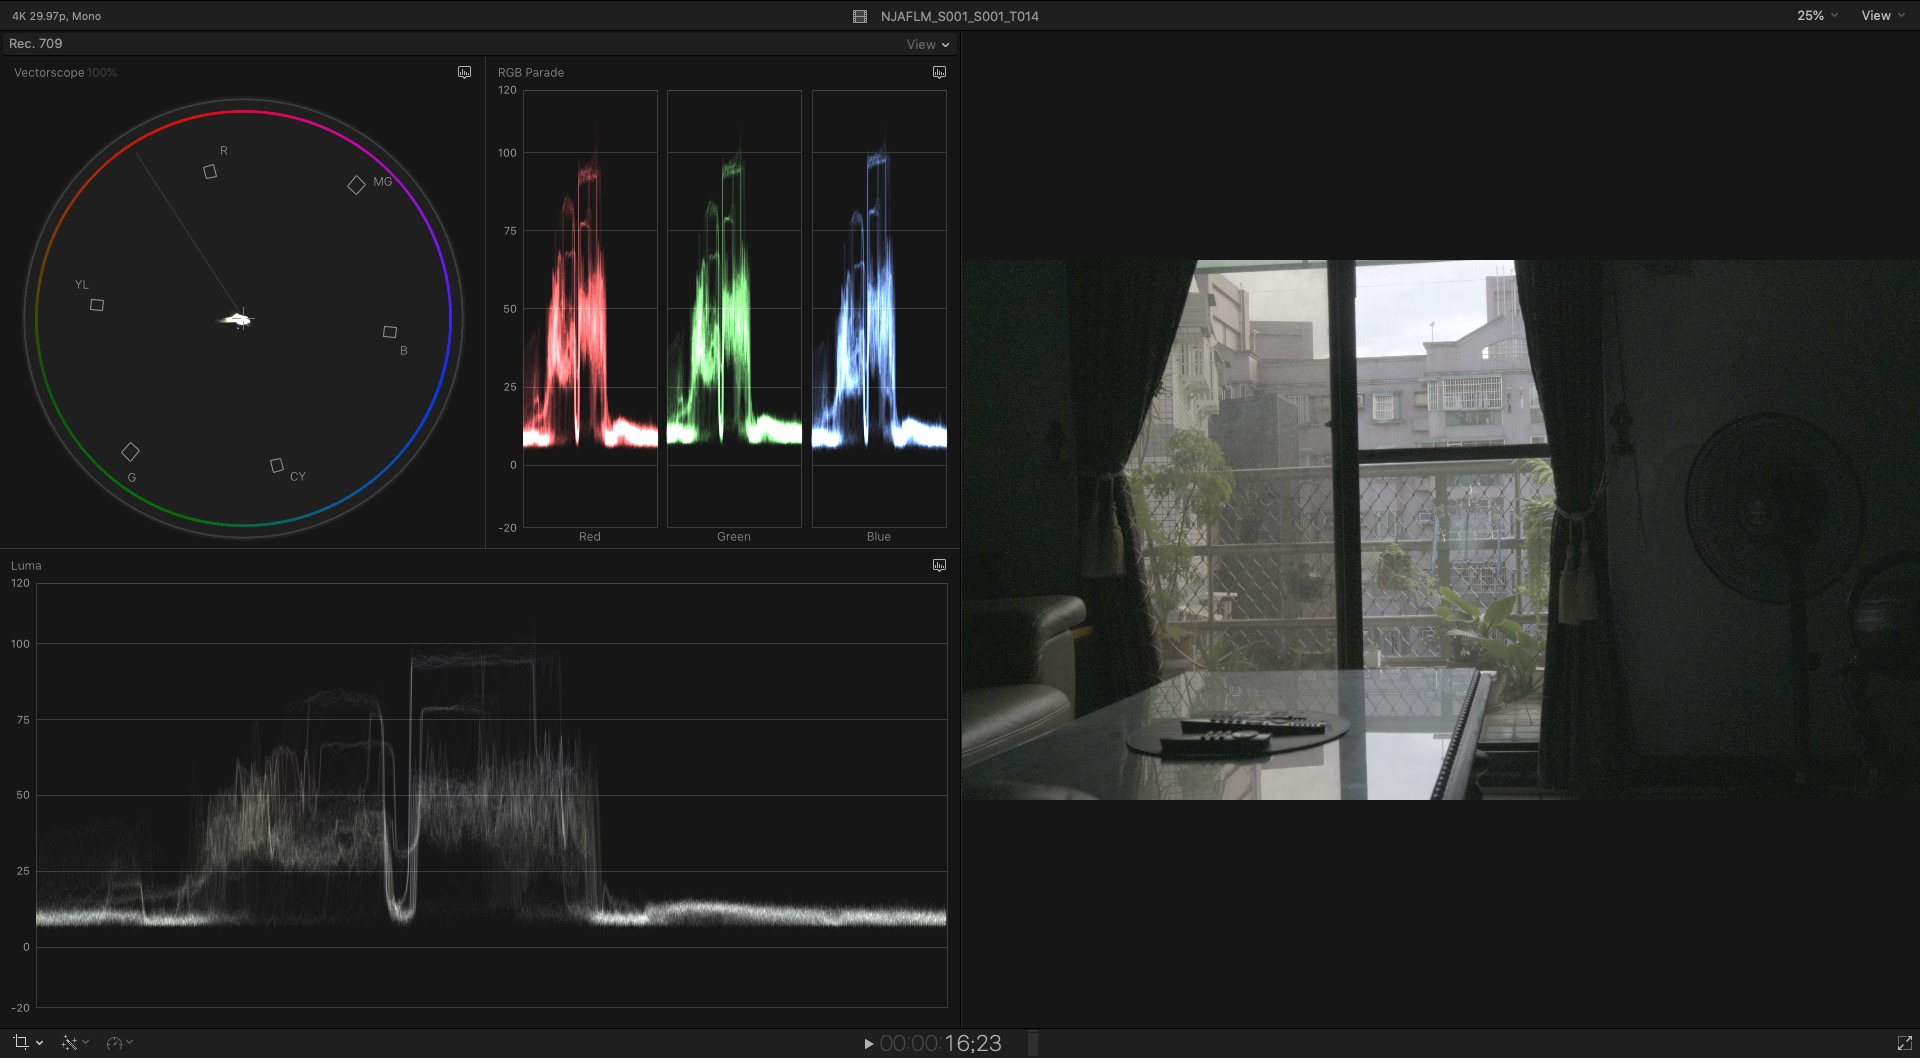Open the scopes View menu
Image resolution: width=1920 pixels, height=1058 pixels.
[928, 44]
